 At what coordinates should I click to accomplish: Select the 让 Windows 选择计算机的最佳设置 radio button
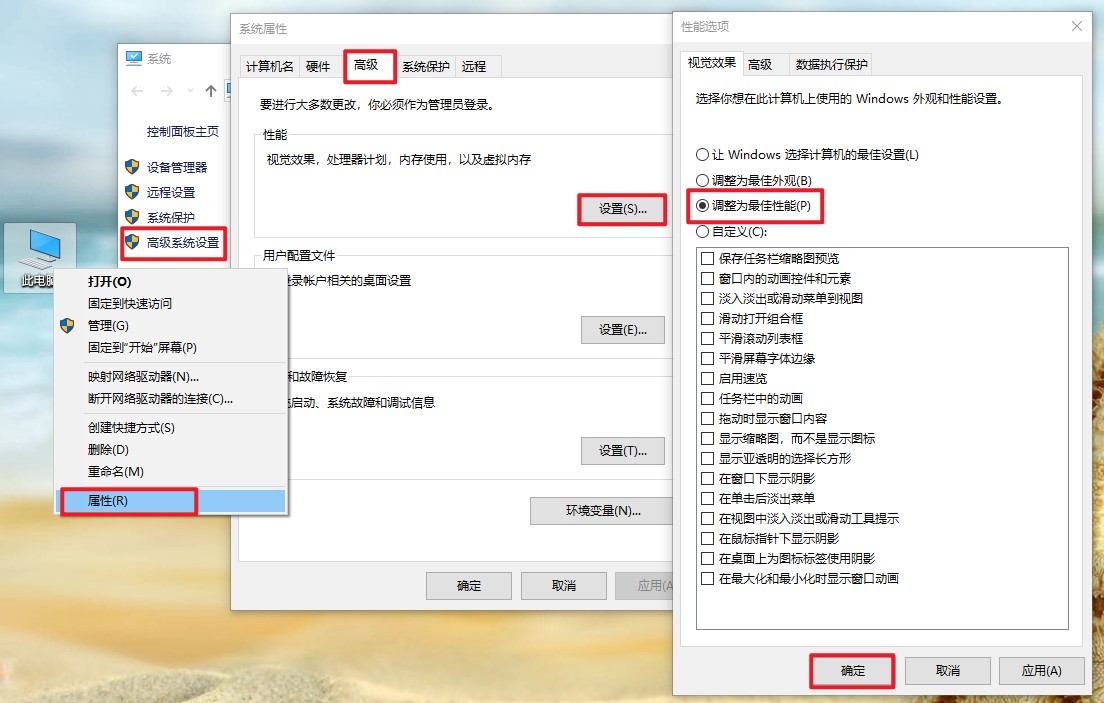703,153
